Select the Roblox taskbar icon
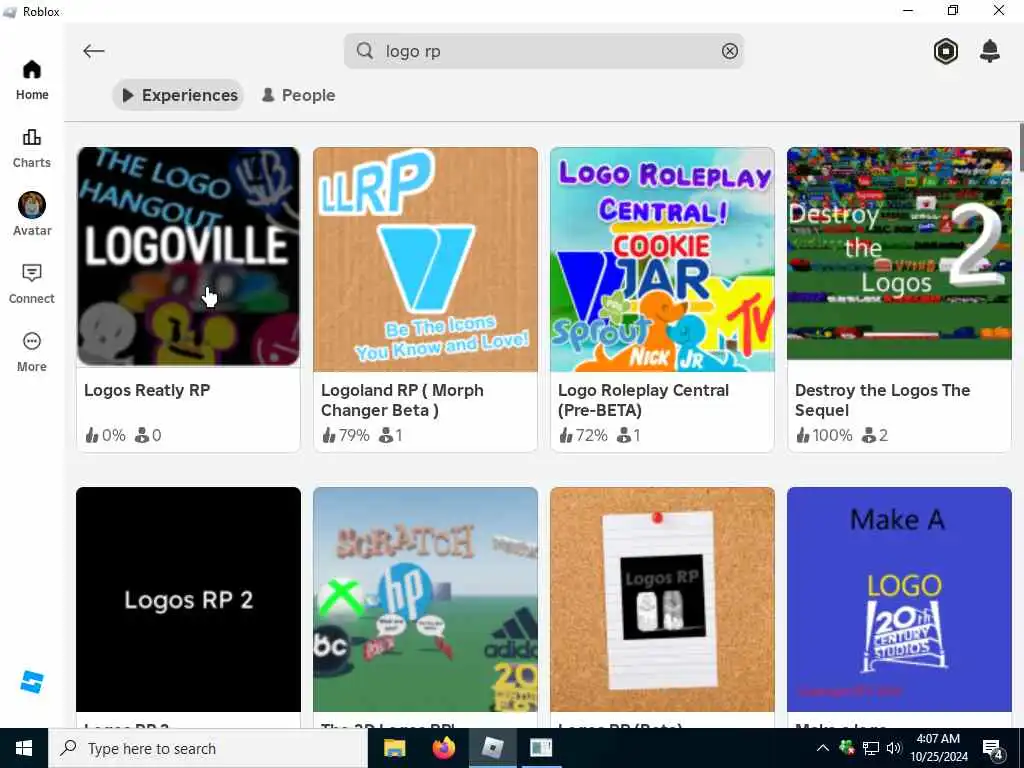 (492, 748)
